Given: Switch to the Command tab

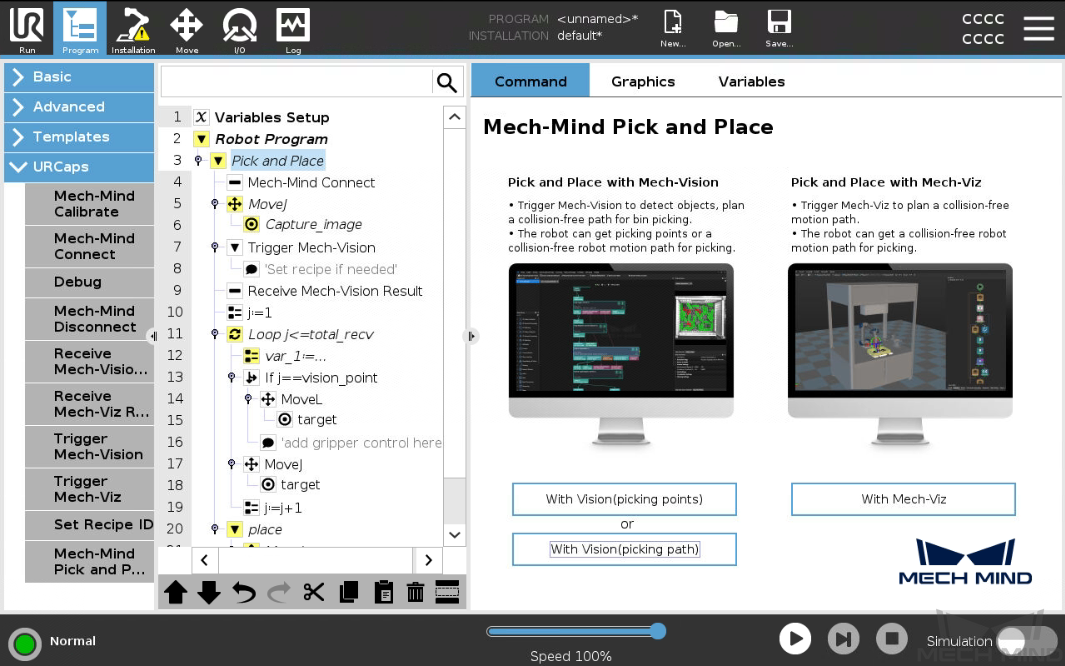Looking at the screenshot, I should (530, 81).
